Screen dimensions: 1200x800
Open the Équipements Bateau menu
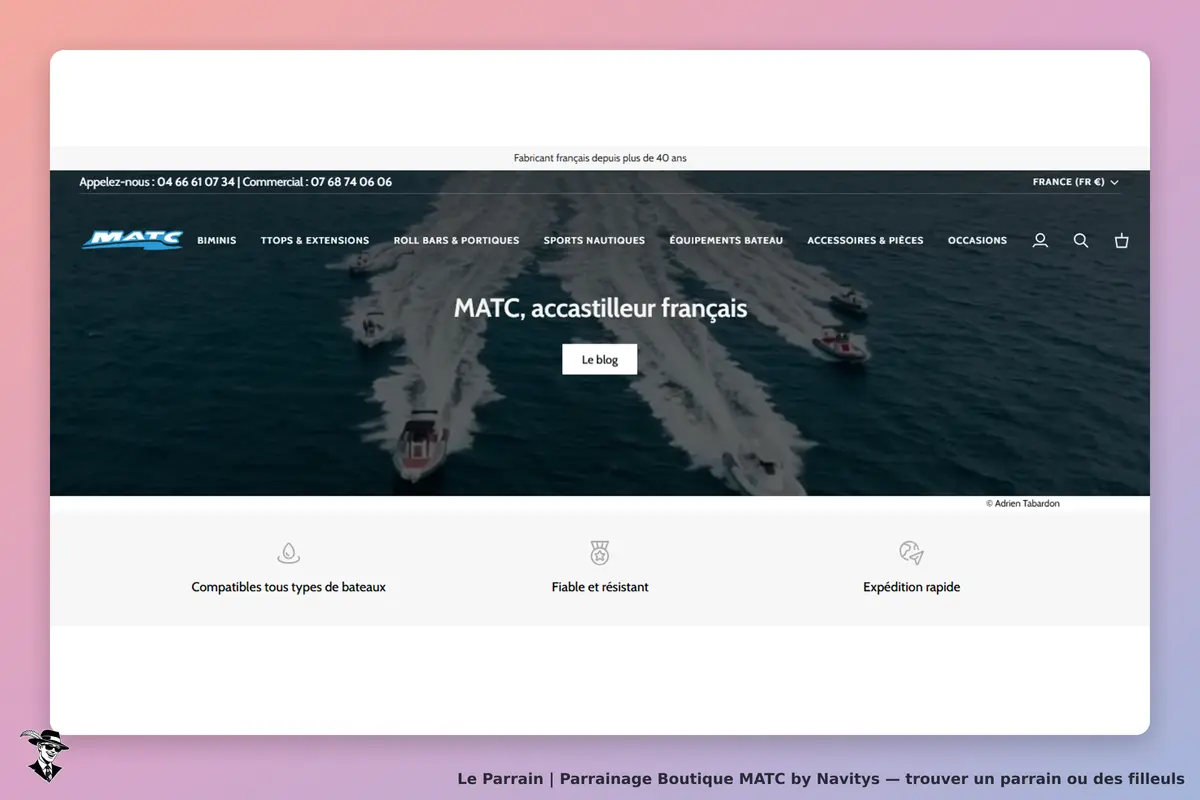click(x=726, y=240)
